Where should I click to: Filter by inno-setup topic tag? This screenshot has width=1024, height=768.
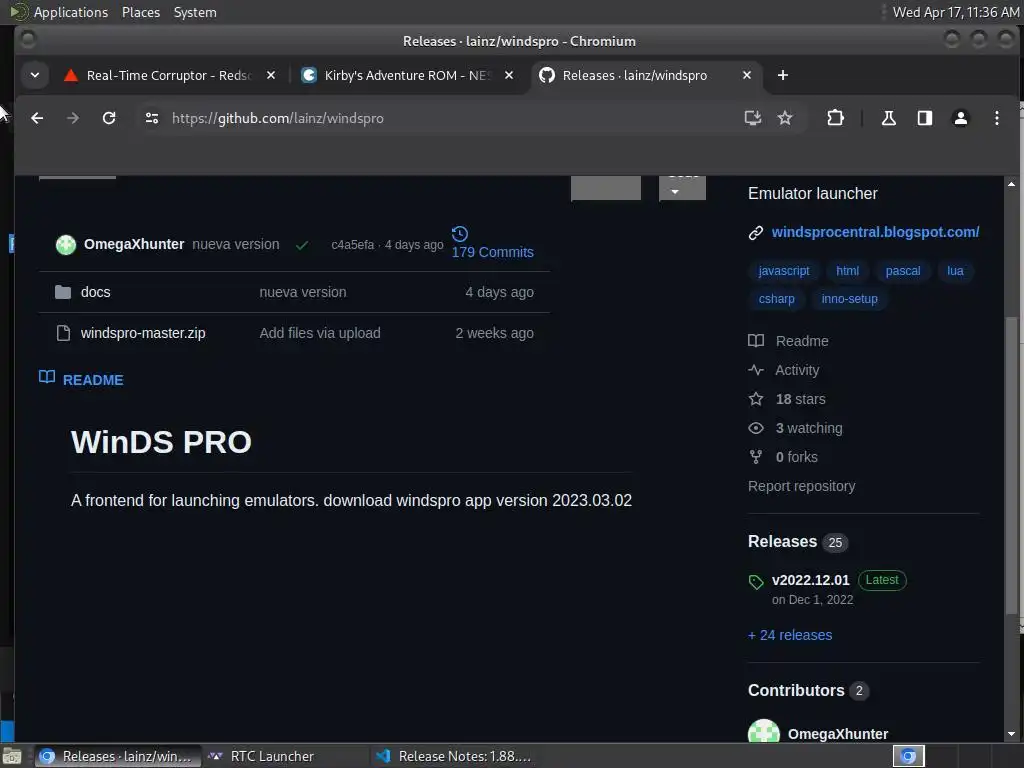coord(849,299)
